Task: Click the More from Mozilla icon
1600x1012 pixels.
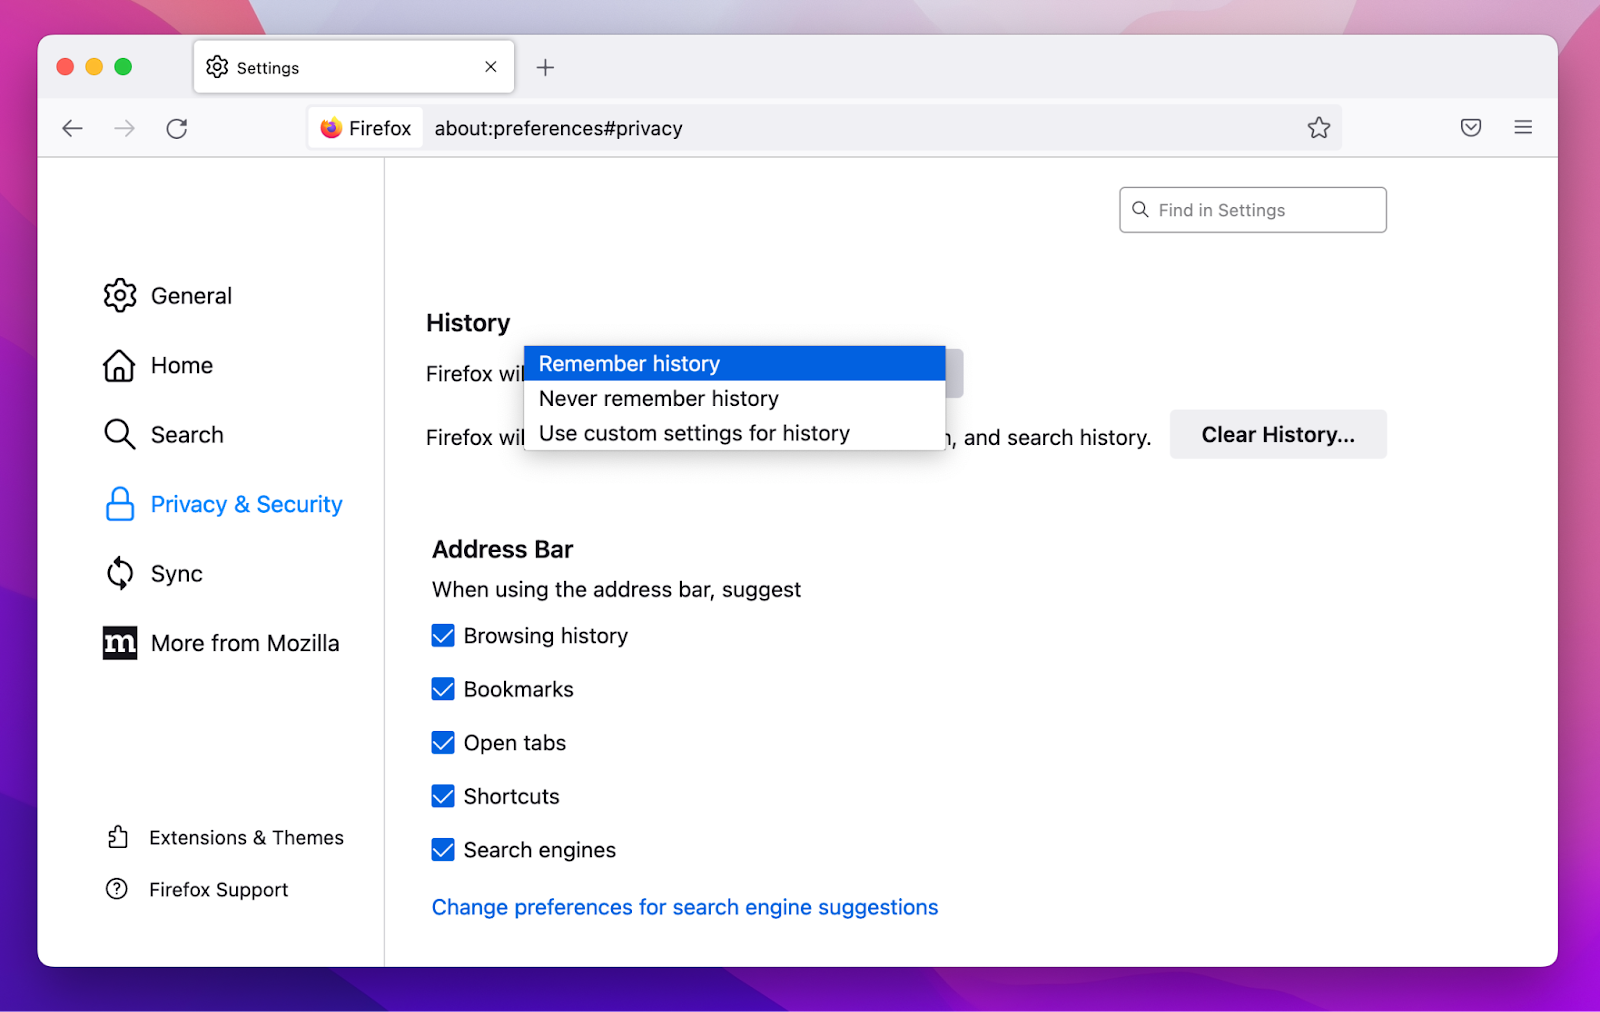Action: point(119,643)
